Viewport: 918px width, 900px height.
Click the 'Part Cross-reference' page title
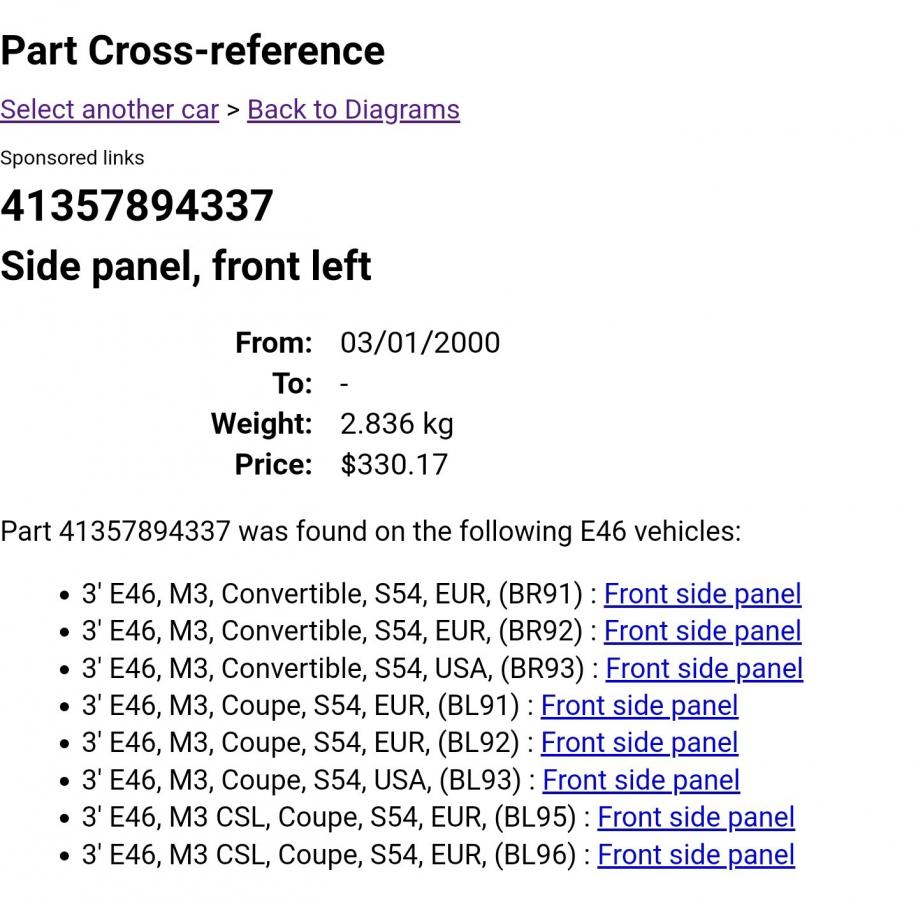tap(192, 50)
